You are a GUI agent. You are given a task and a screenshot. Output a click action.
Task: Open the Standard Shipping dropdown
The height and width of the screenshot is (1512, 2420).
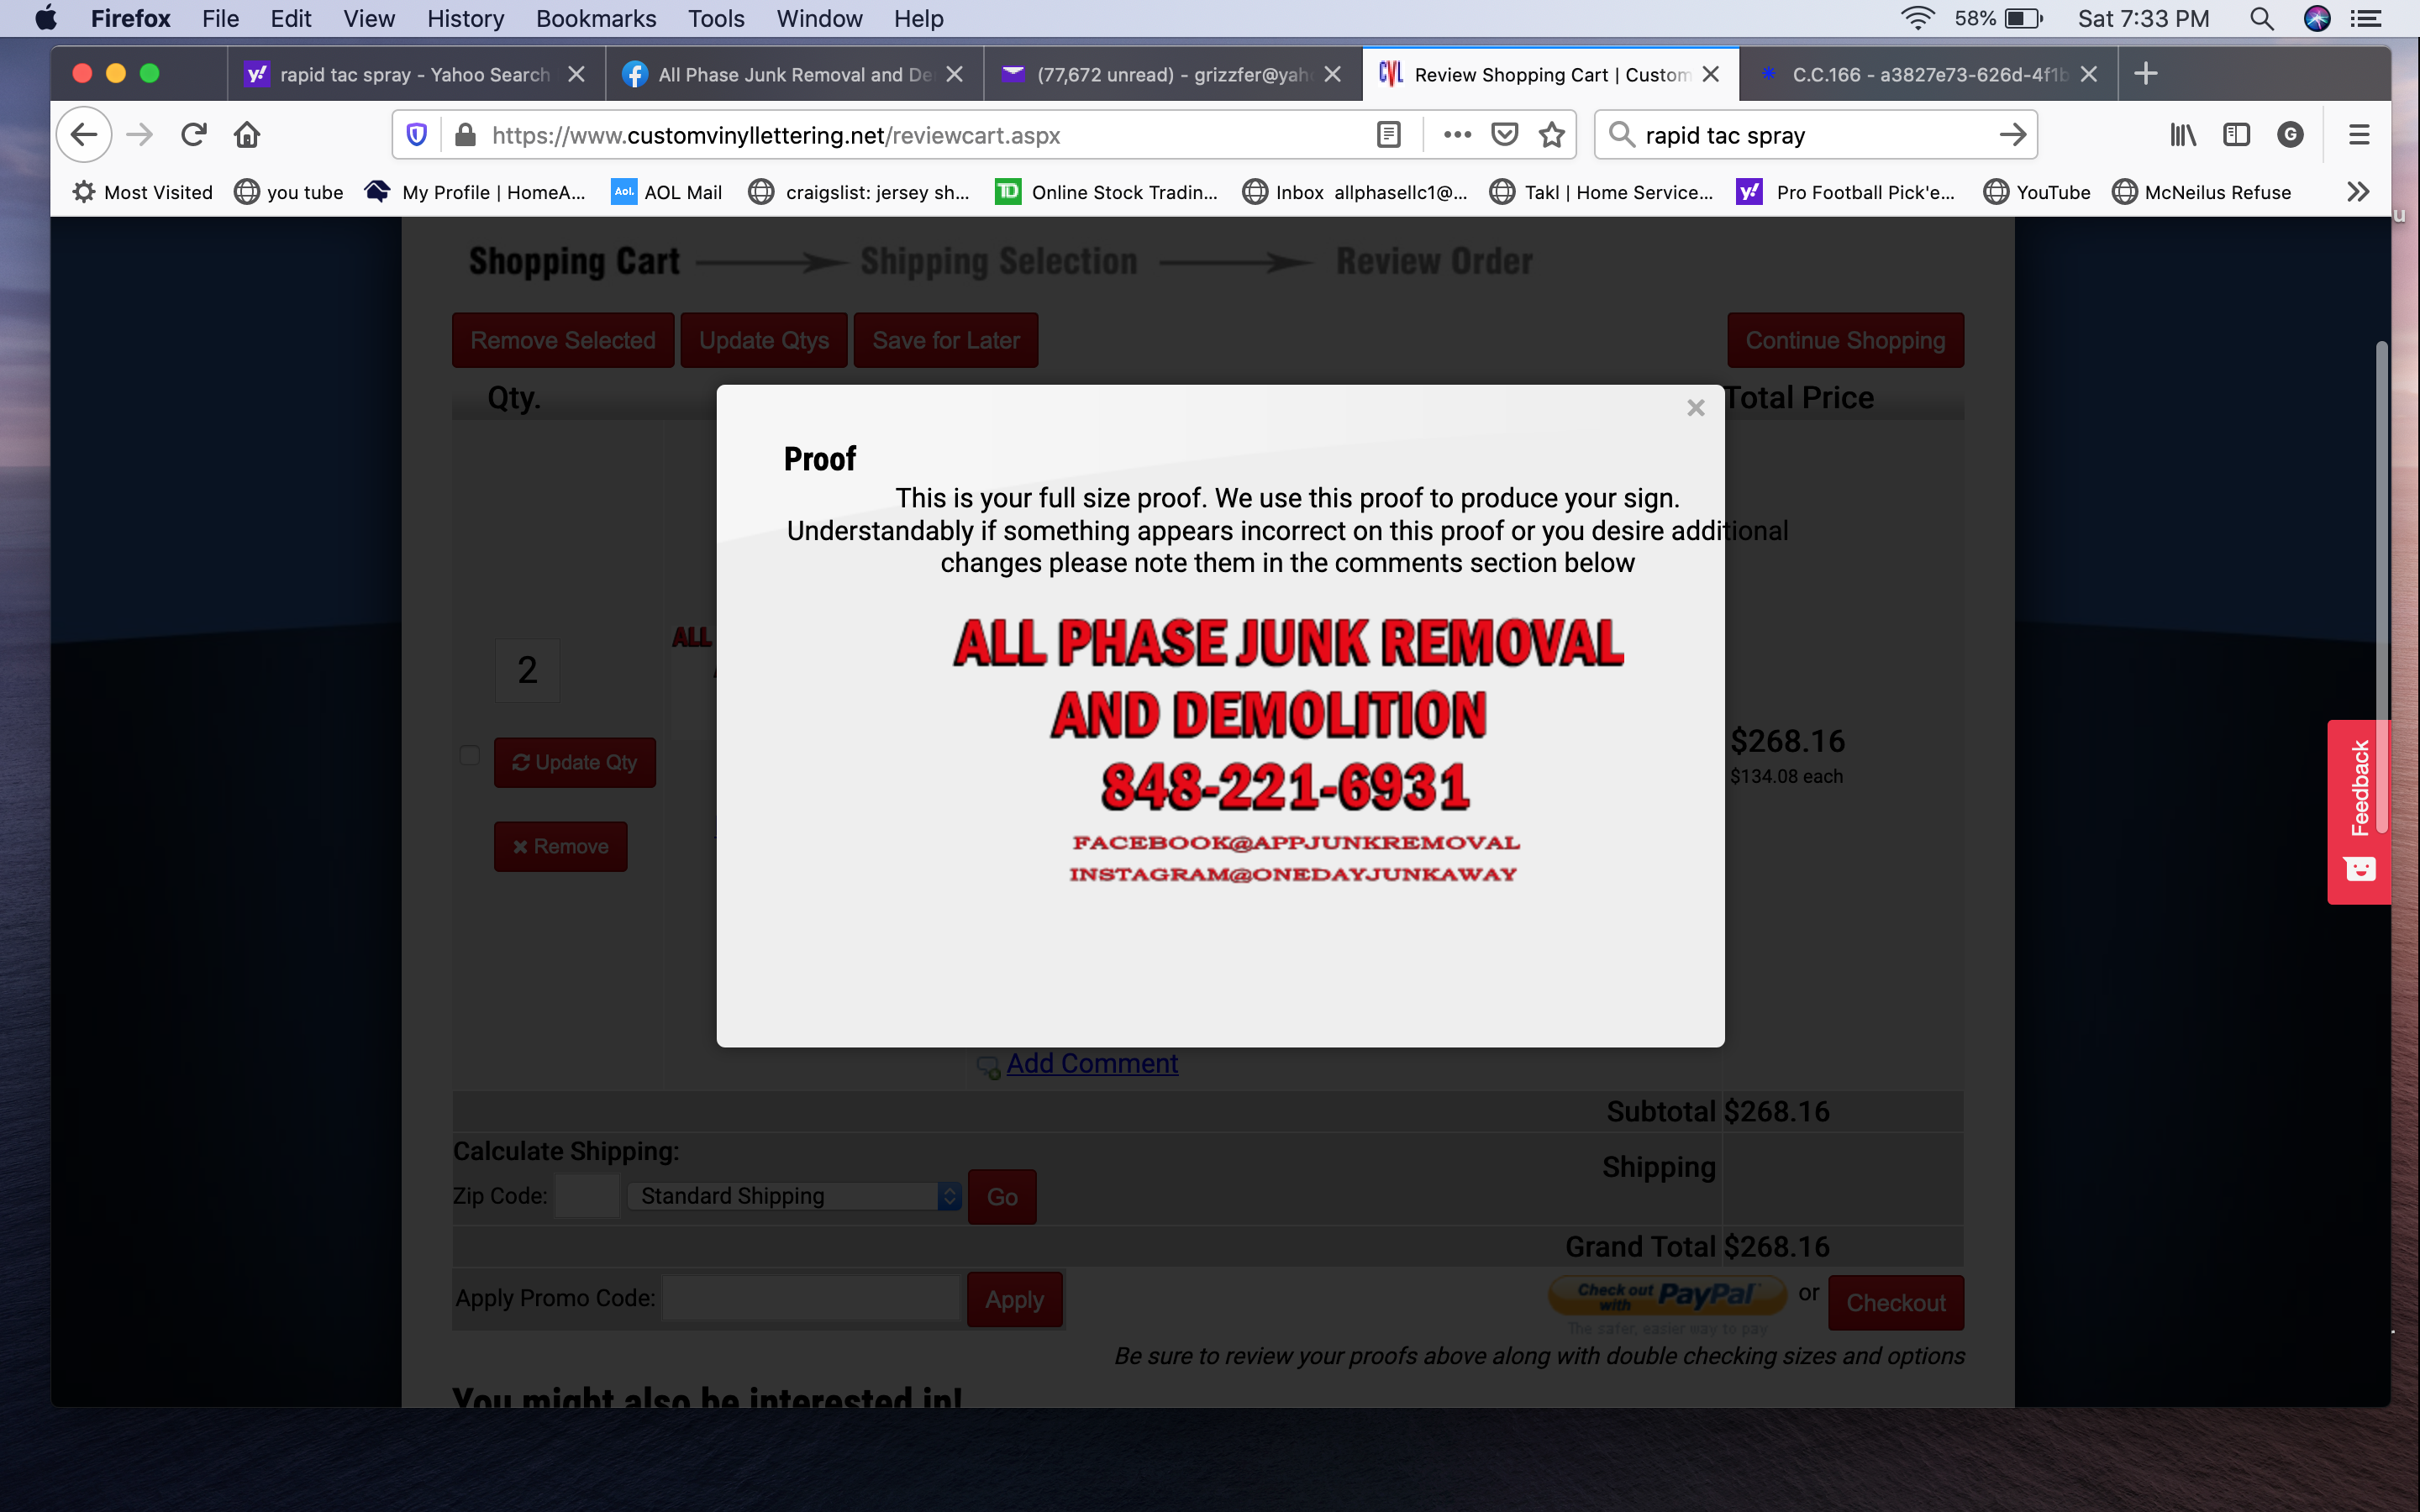click(x=794, y=1196)
